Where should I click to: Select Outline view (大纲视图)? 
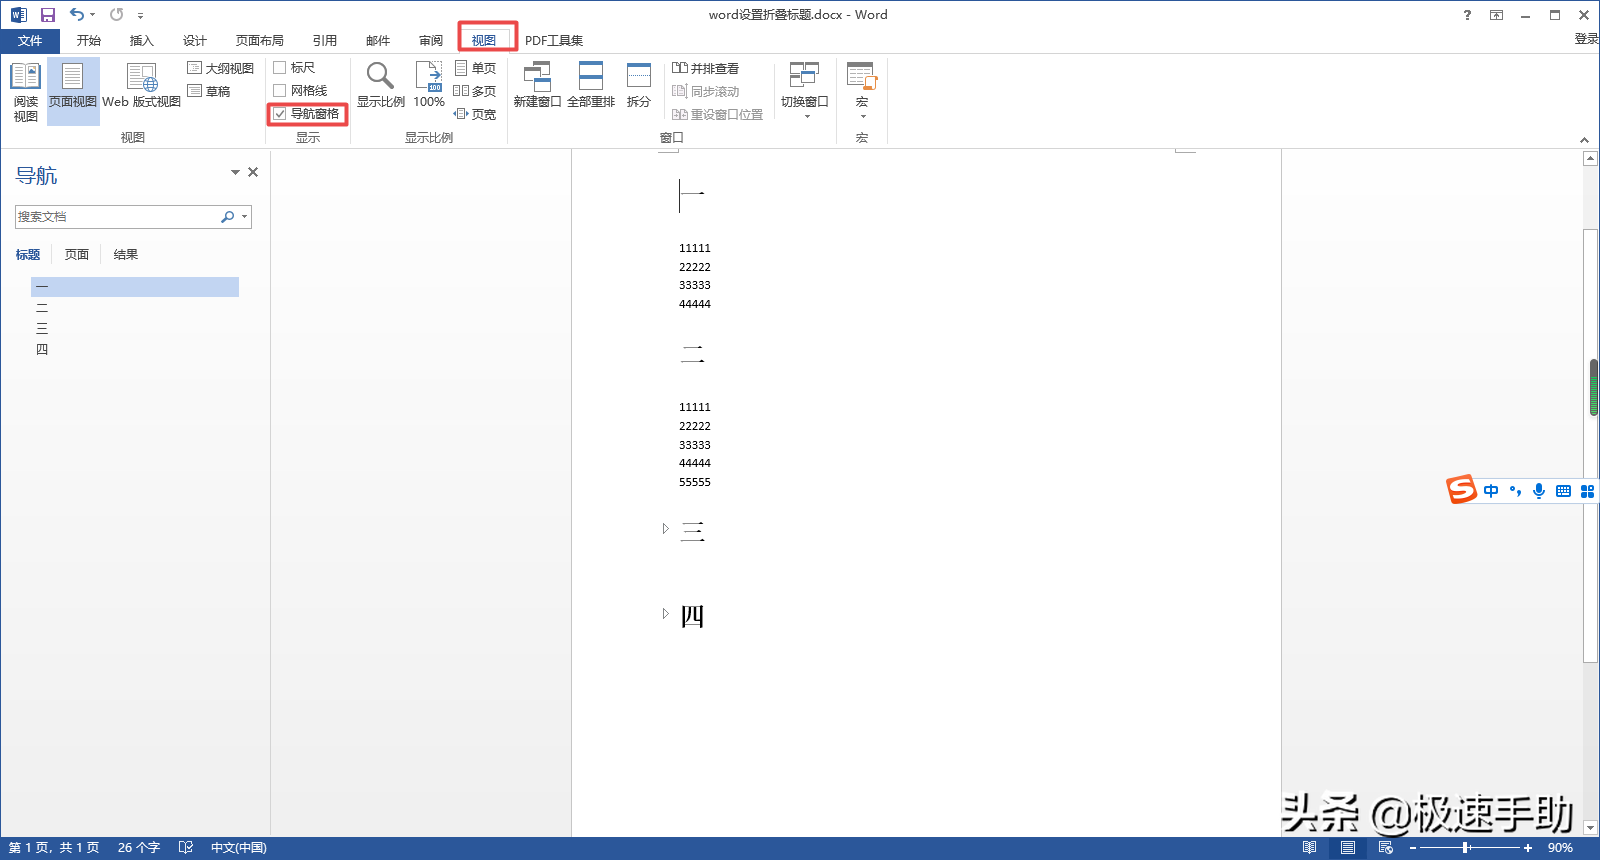pyautogui.click(x=221, y=68)
